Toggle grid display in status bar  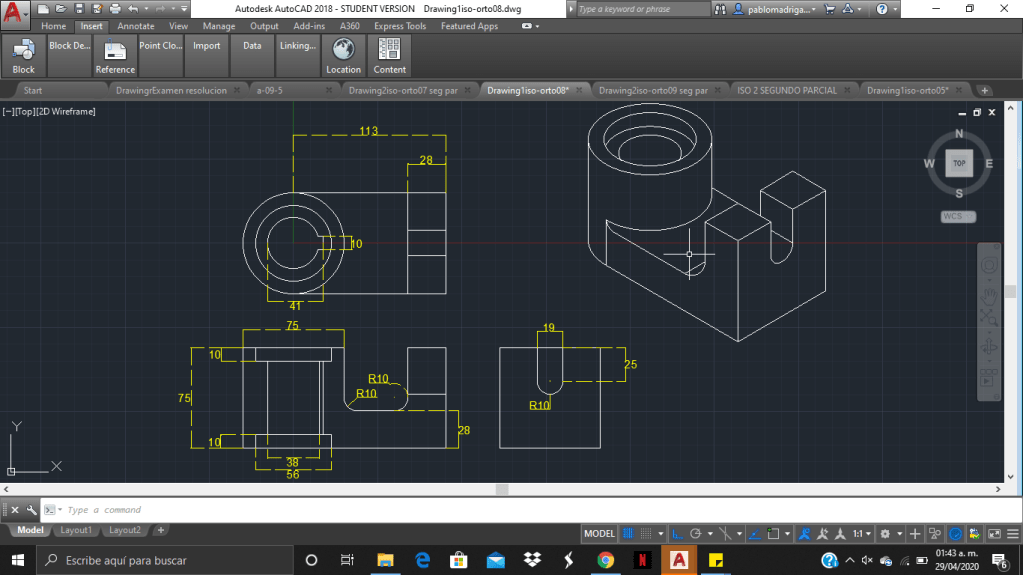(x=630, y=534)
